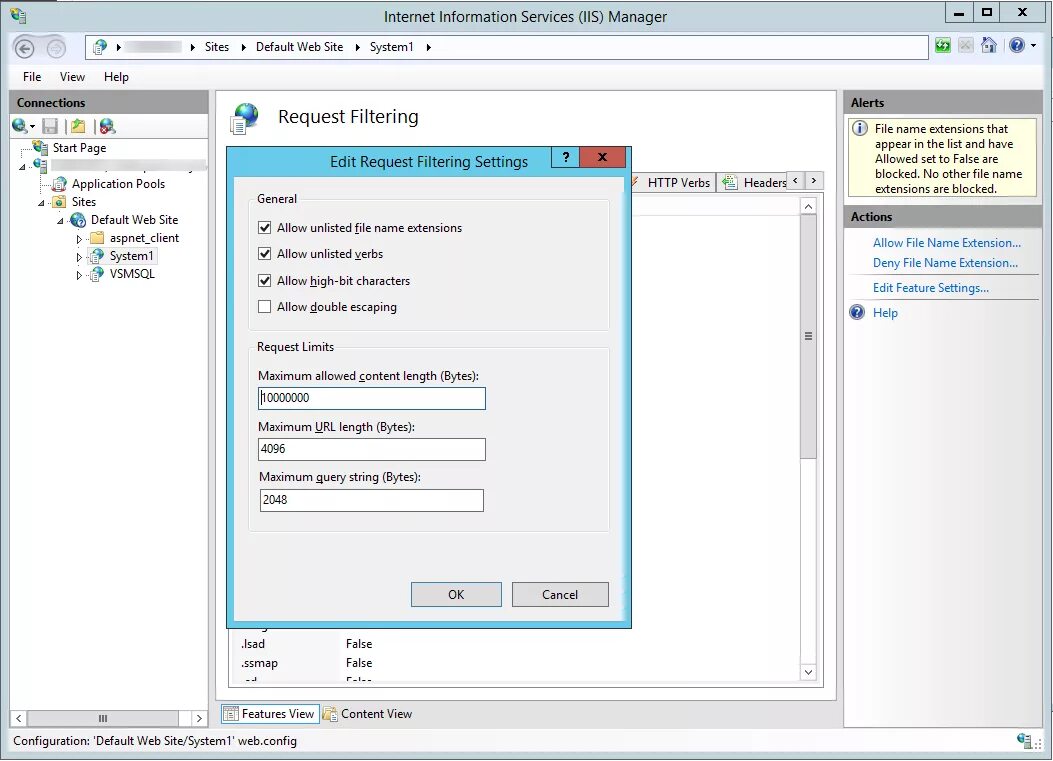Viewport: 1053px width, 761px height.
Task: Click the info icon in Alerts panel
Action: click(860, 128)
